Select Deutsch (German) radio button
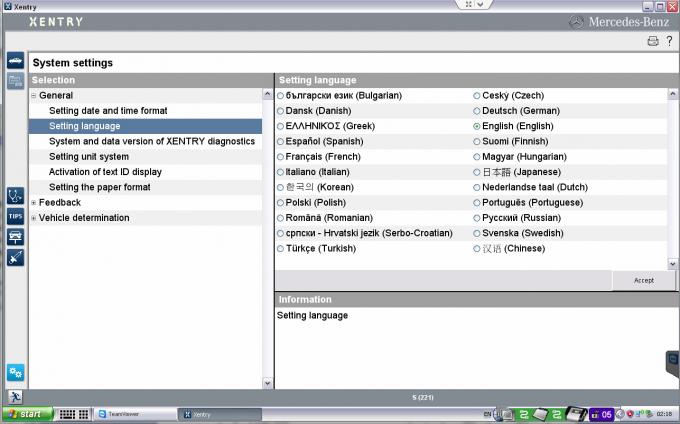This screenshot has height=424, width=680. tap(477, 111)
